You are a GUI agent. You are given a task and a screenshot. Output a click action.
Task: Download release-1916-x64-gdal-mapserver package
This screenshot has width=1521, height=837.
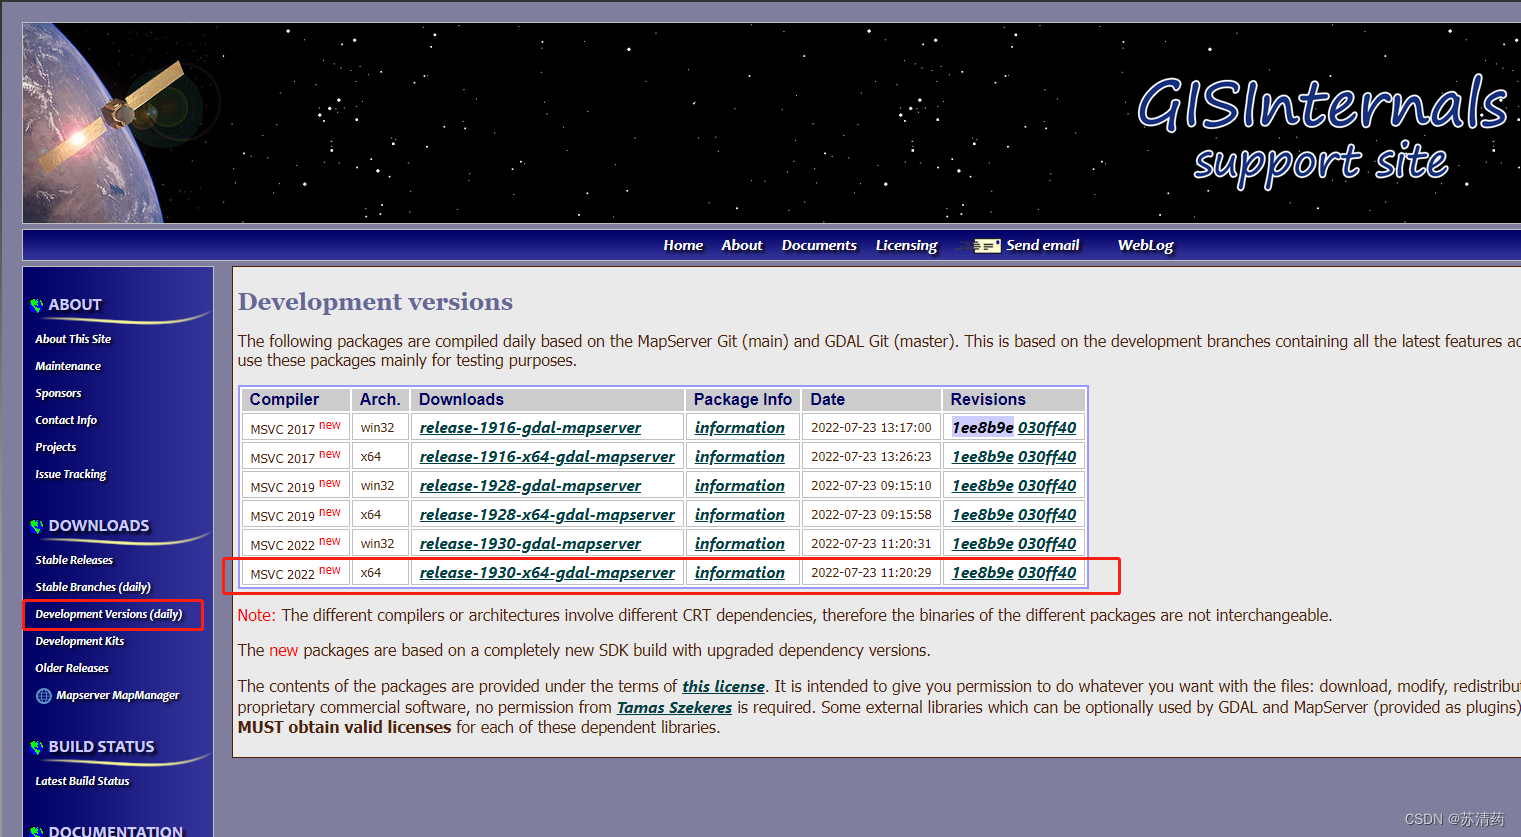pyautogui.click(x=547, y=457)
